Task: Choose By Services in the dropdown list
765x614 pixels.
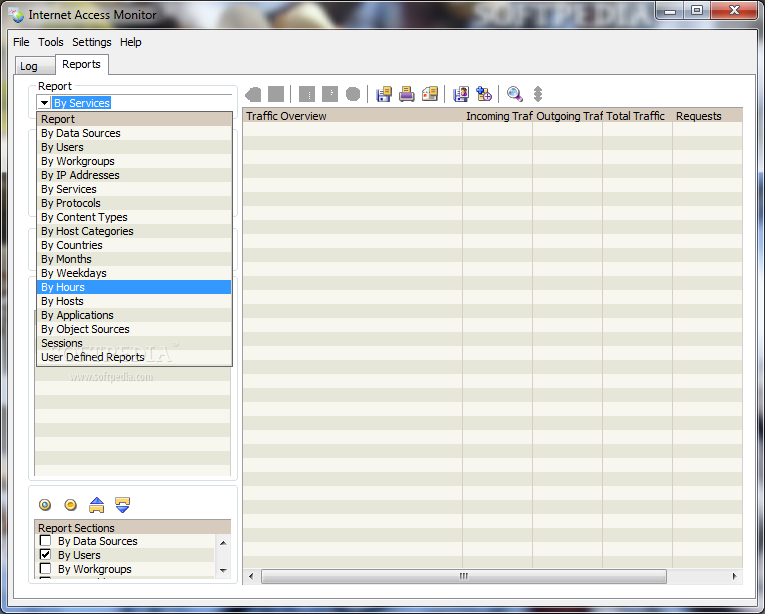Action: [134, 189]
